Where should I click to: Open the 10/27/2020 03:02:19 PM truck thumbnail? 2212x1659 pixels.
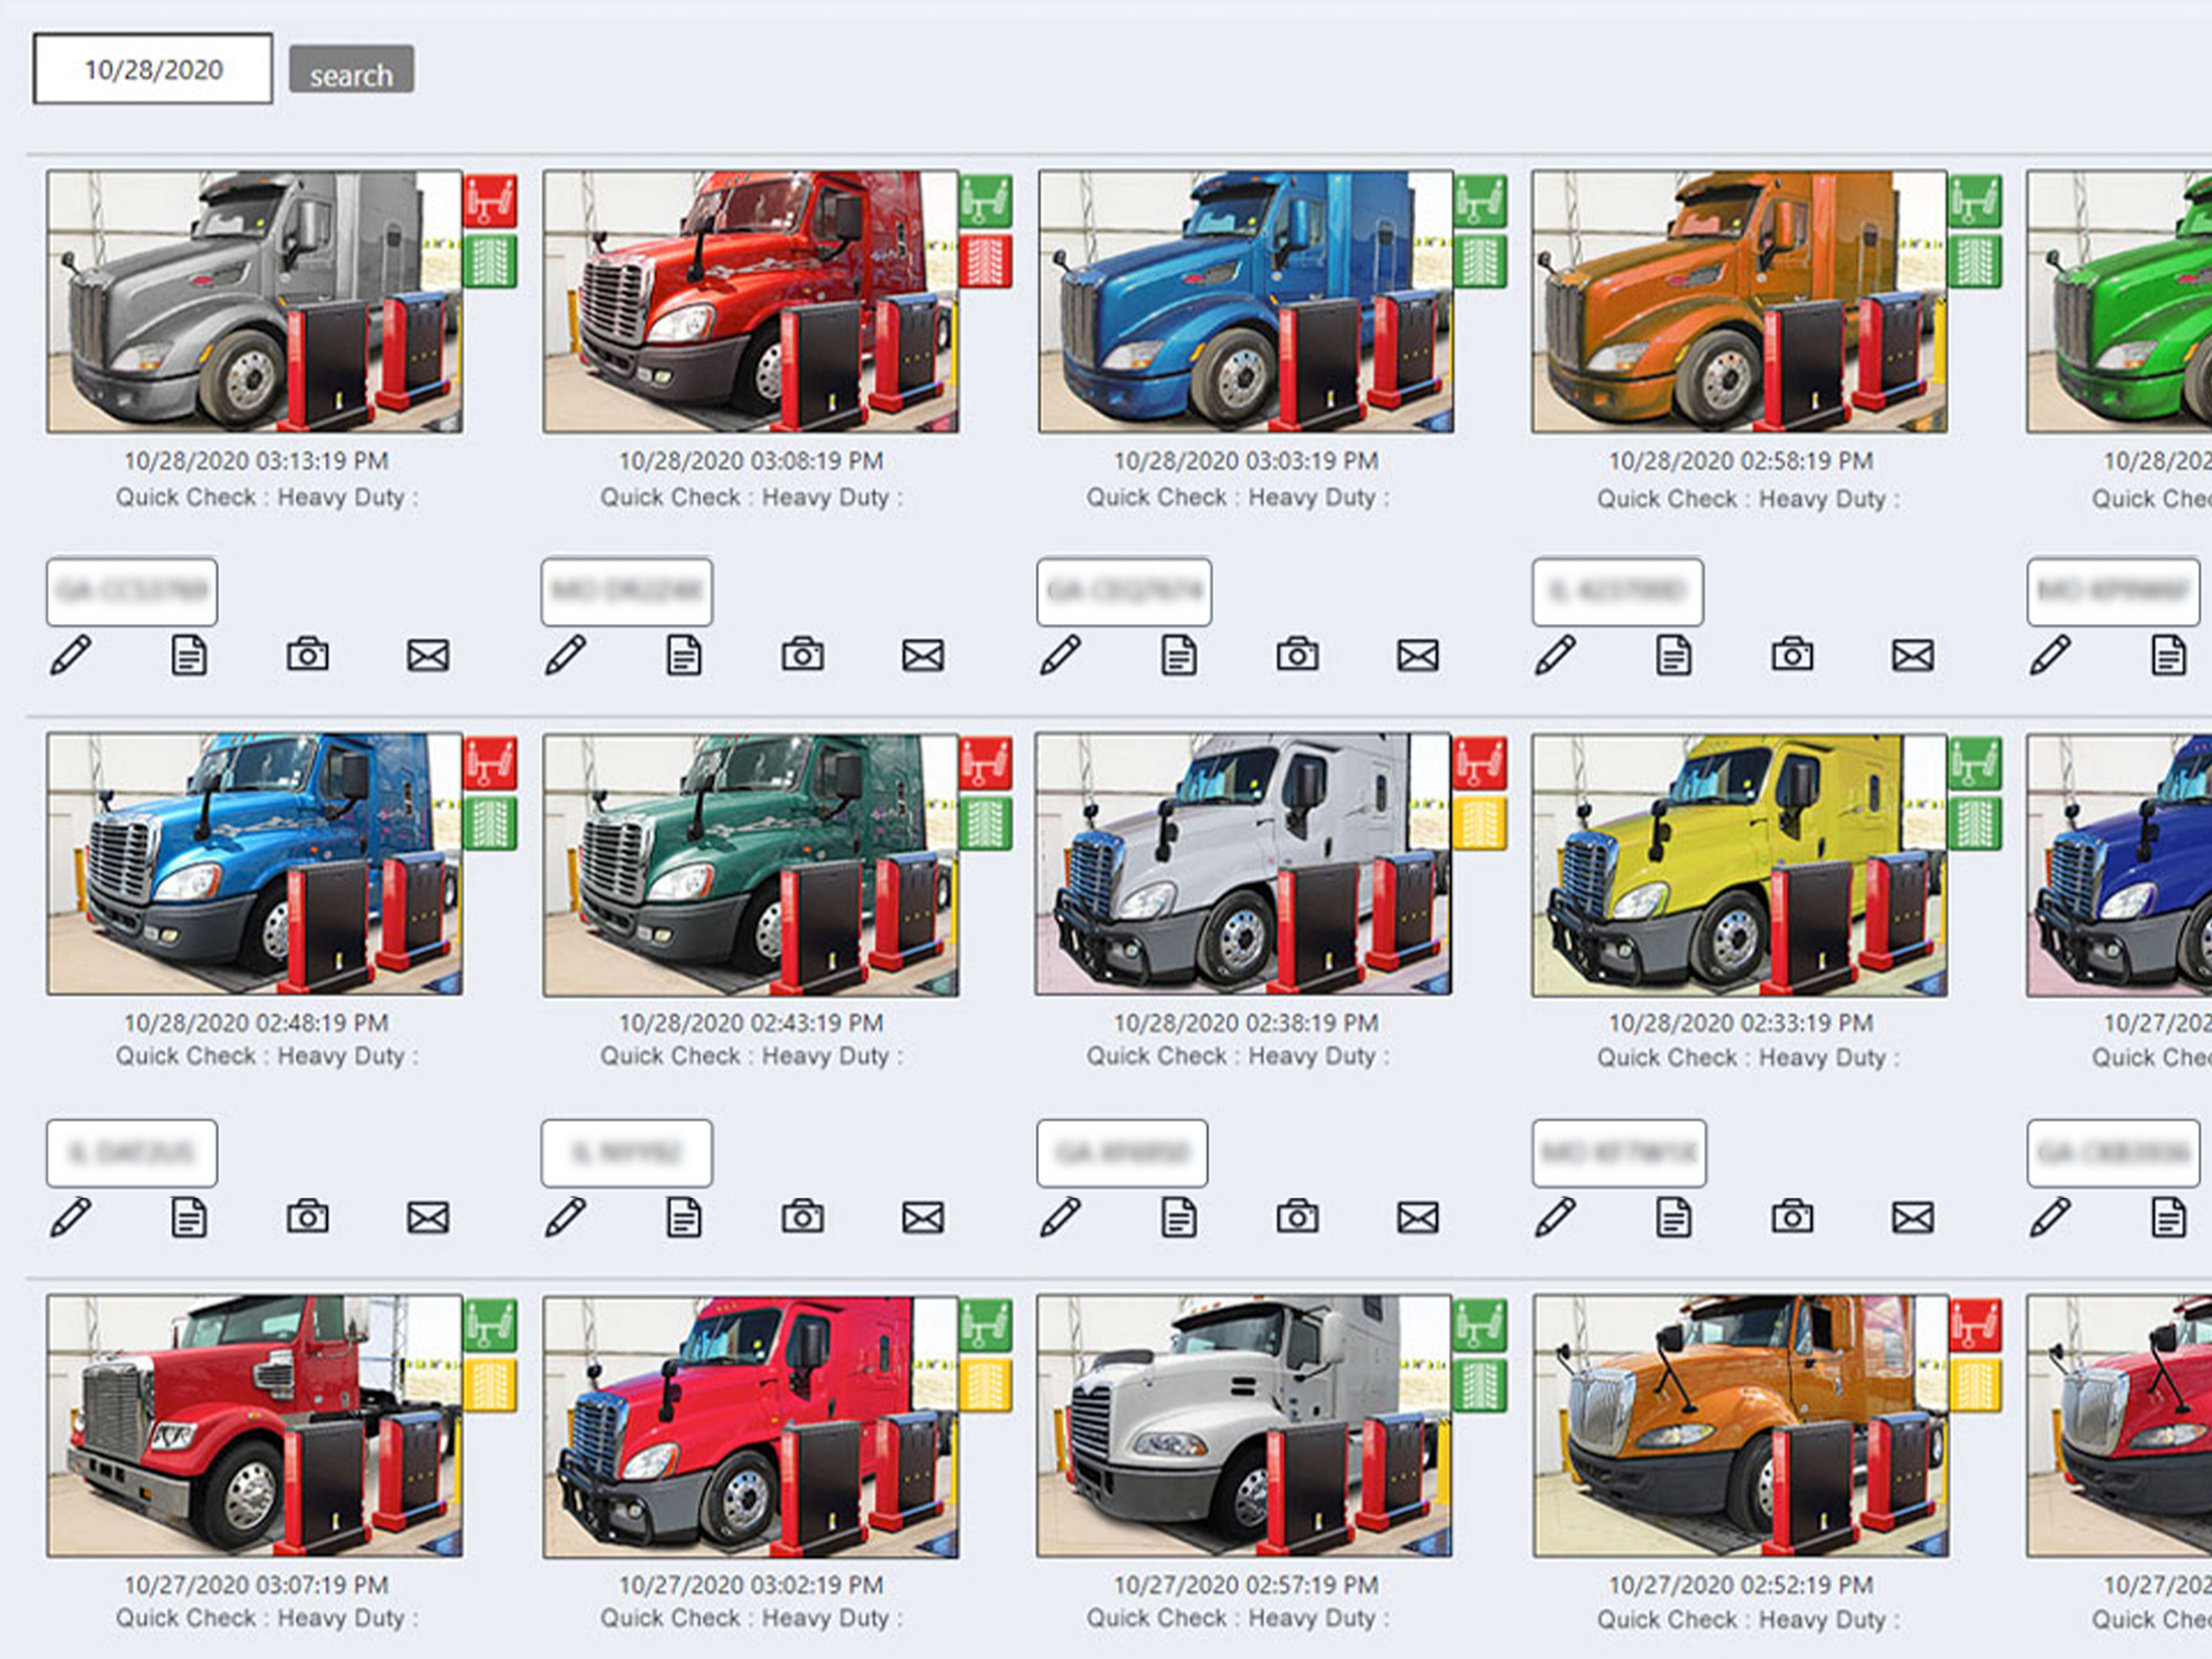[750, 1426]
